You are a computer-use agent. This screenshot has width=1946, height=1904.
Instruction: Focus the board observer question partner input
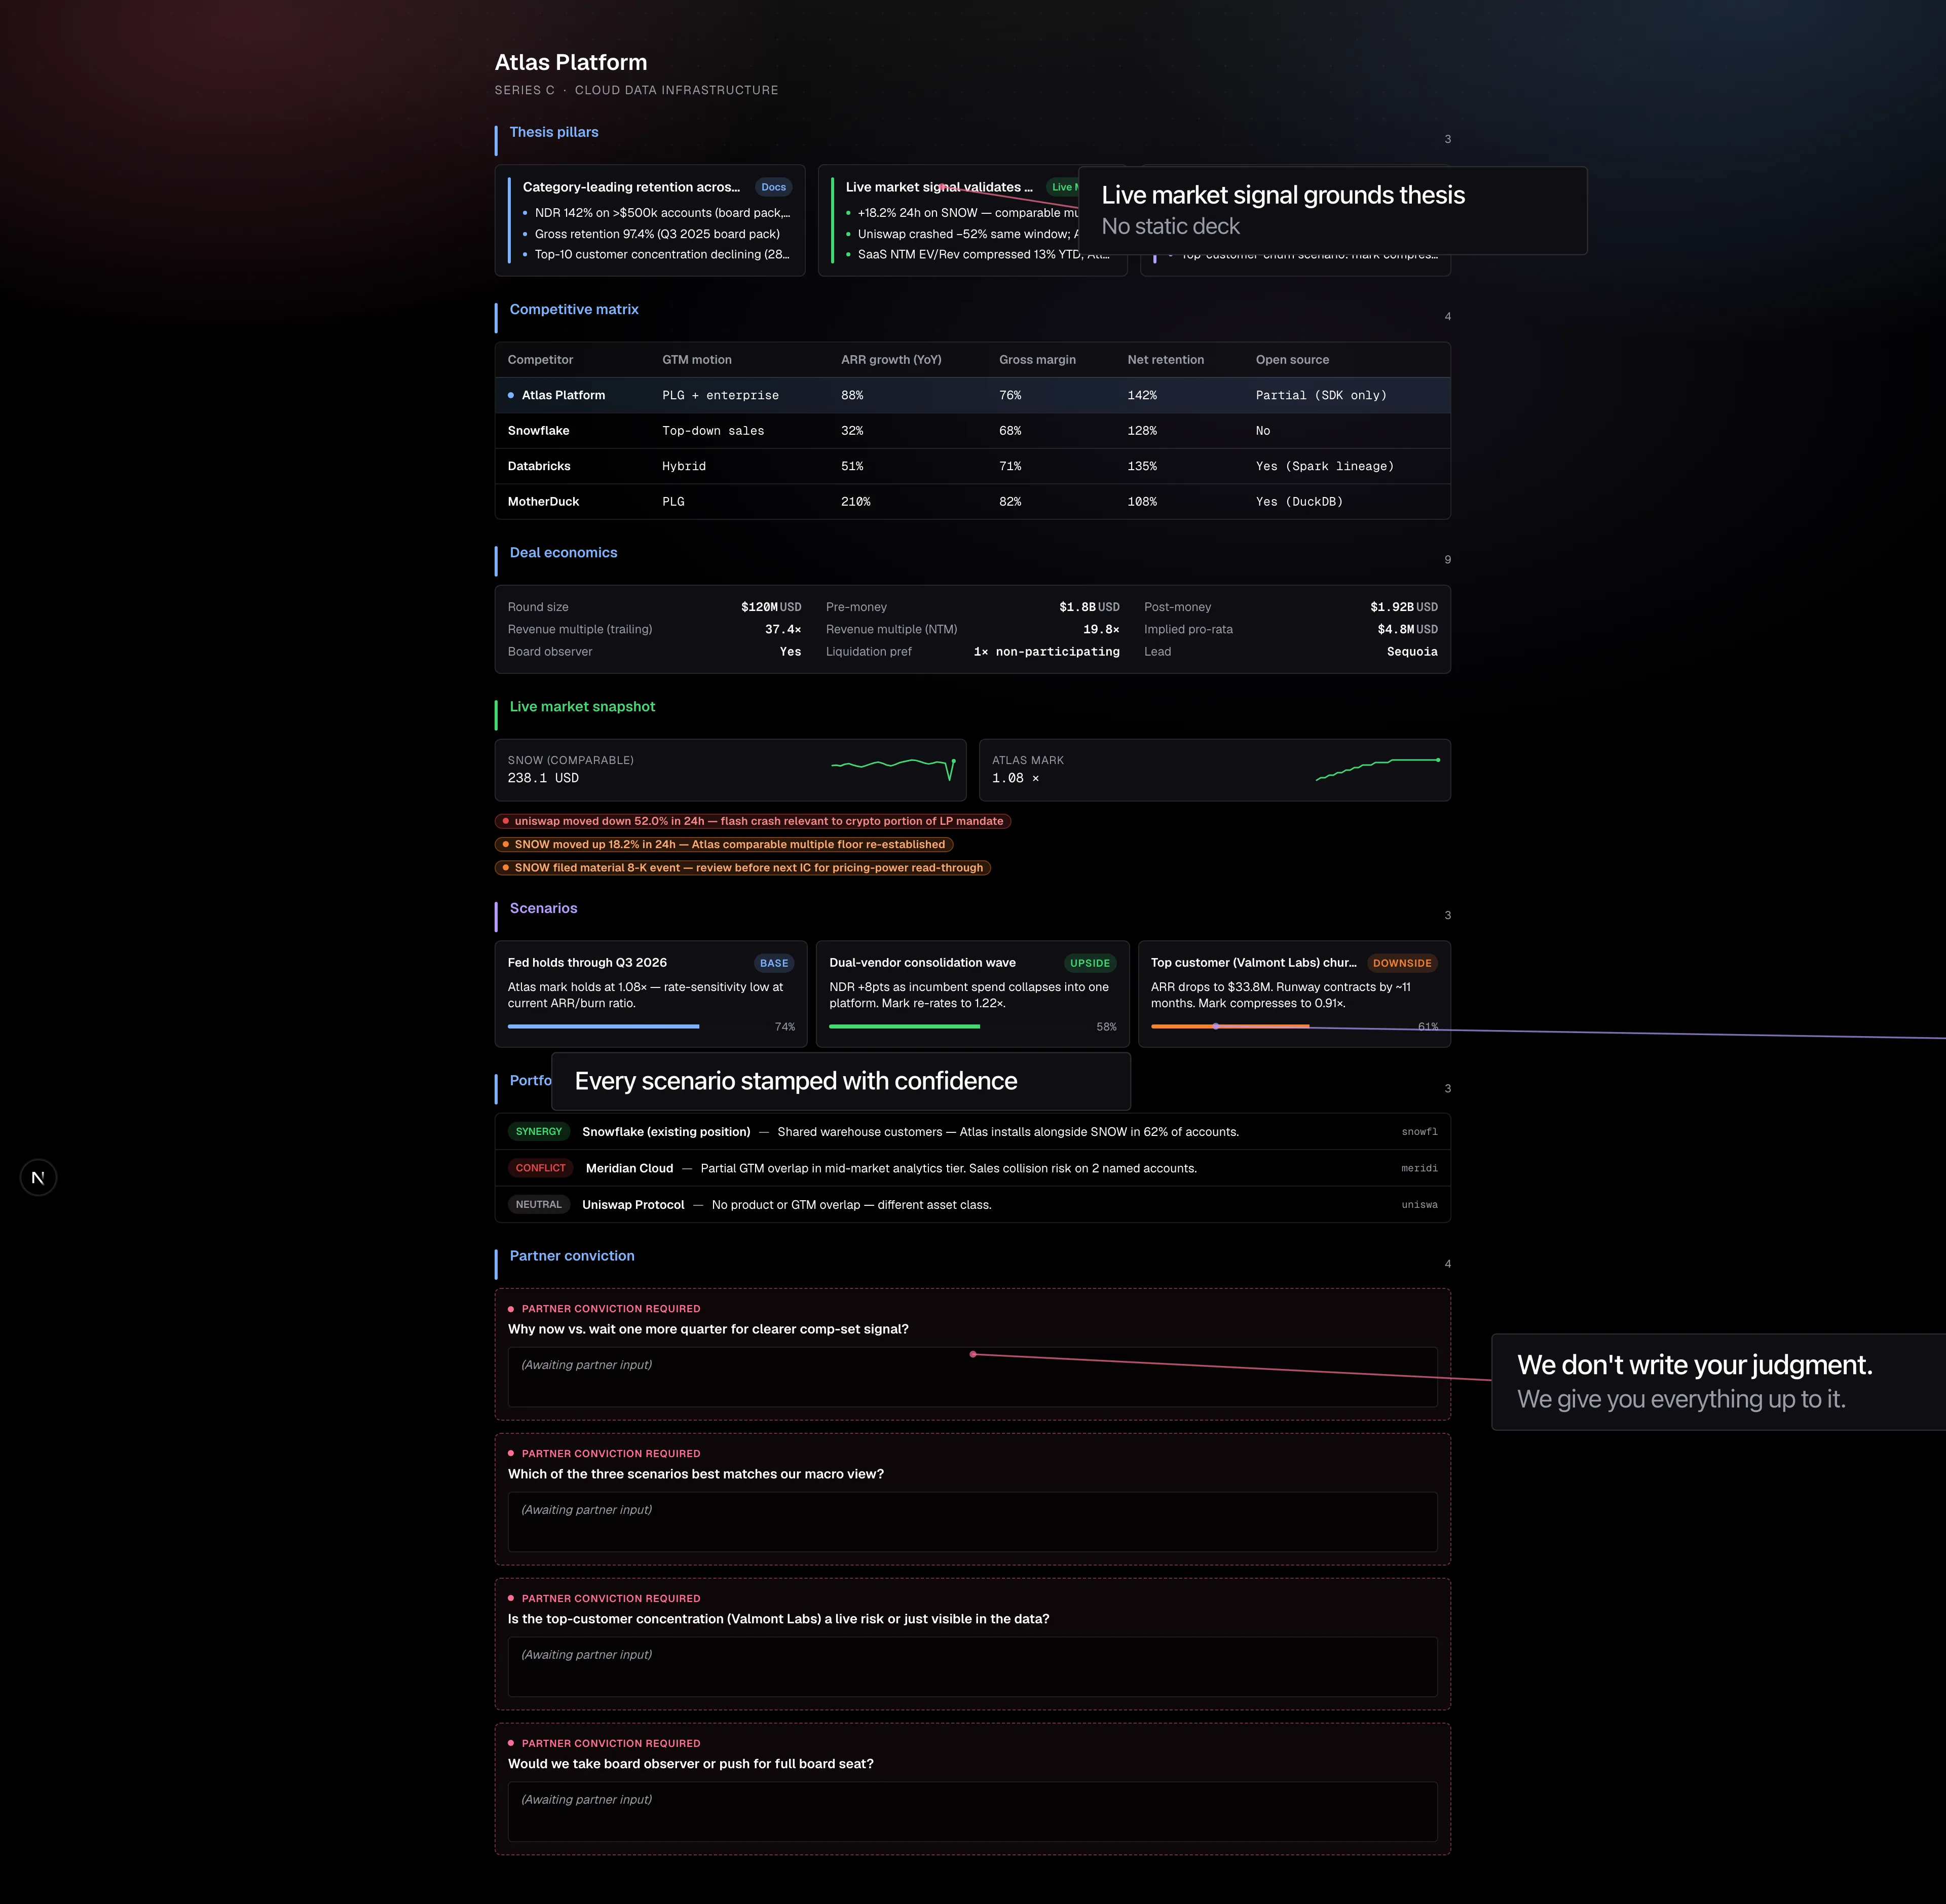(972, 1812)
